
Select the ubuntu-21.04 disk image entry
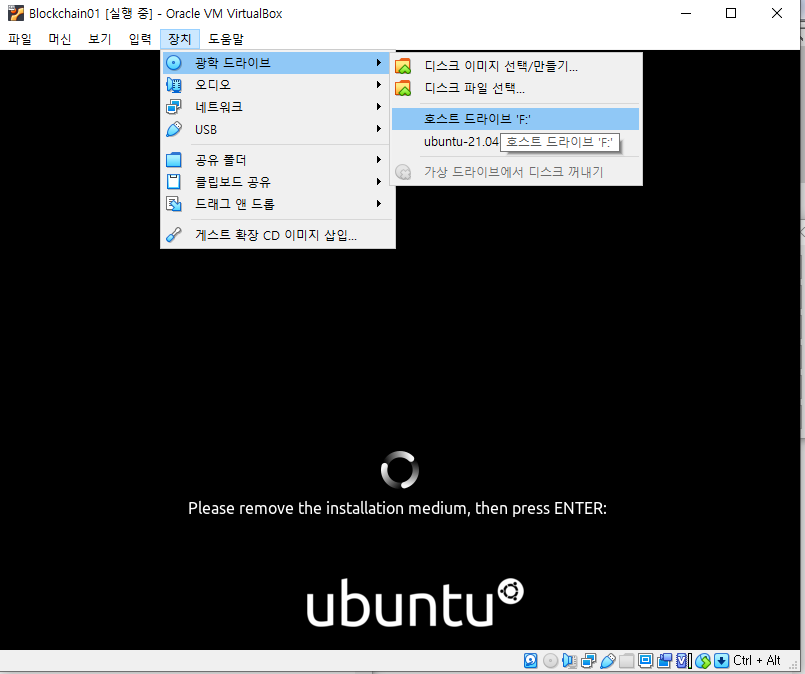(461, 142)
